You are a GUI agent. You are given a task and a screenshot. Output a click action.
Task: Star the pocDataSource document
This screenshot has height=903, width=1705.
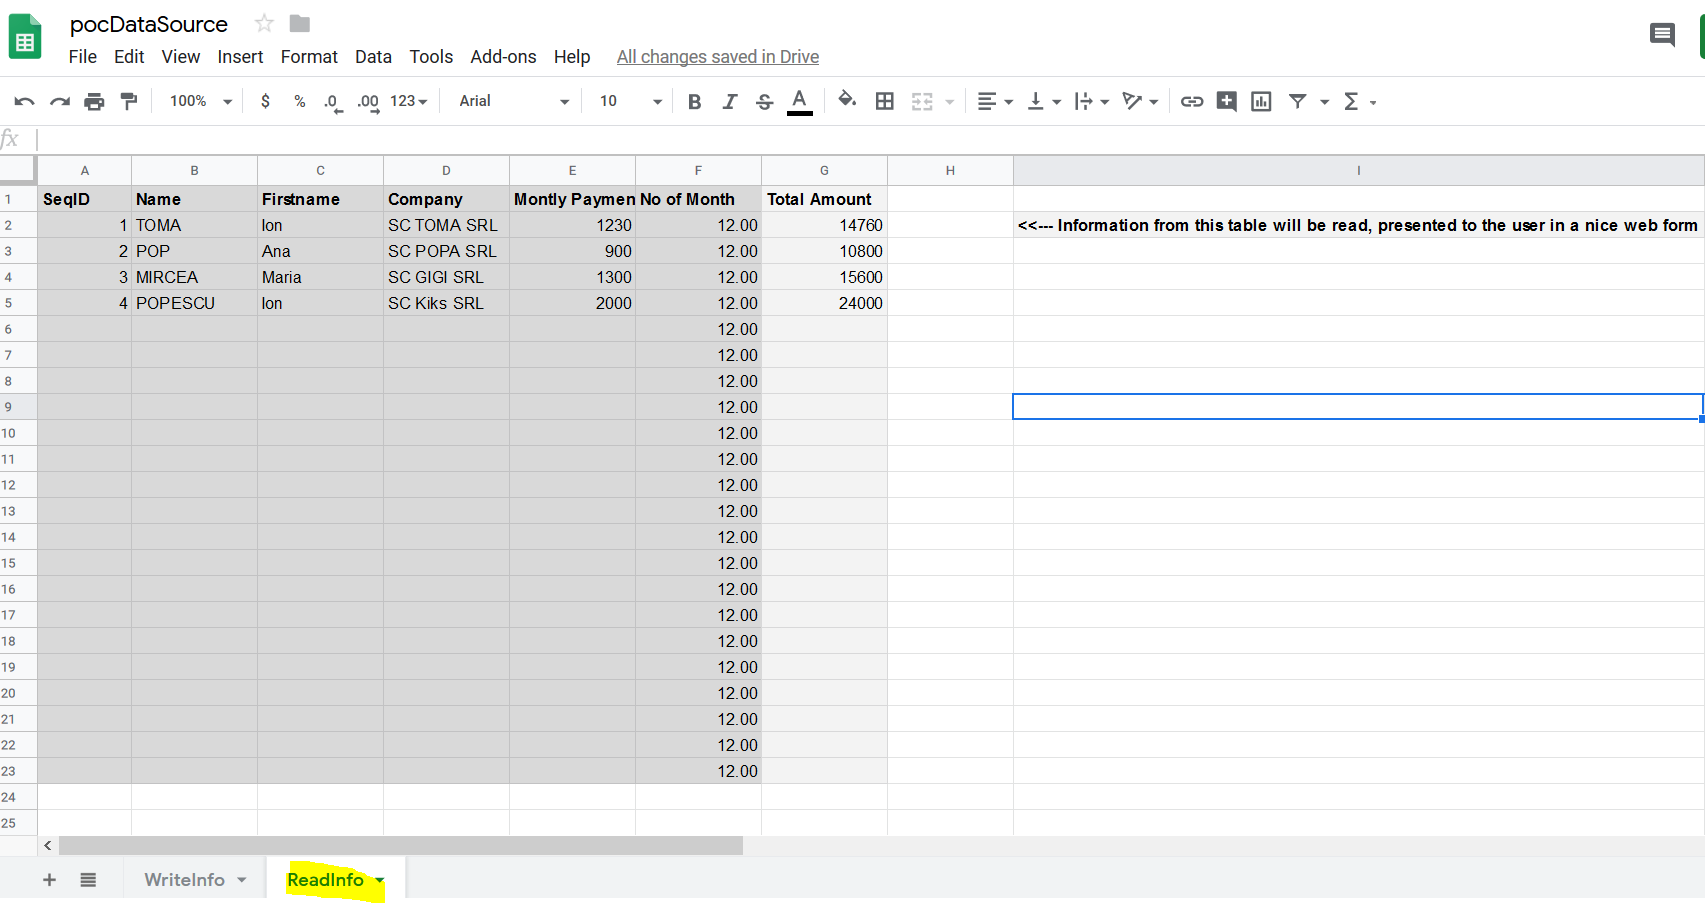click(x=264, y=23)
